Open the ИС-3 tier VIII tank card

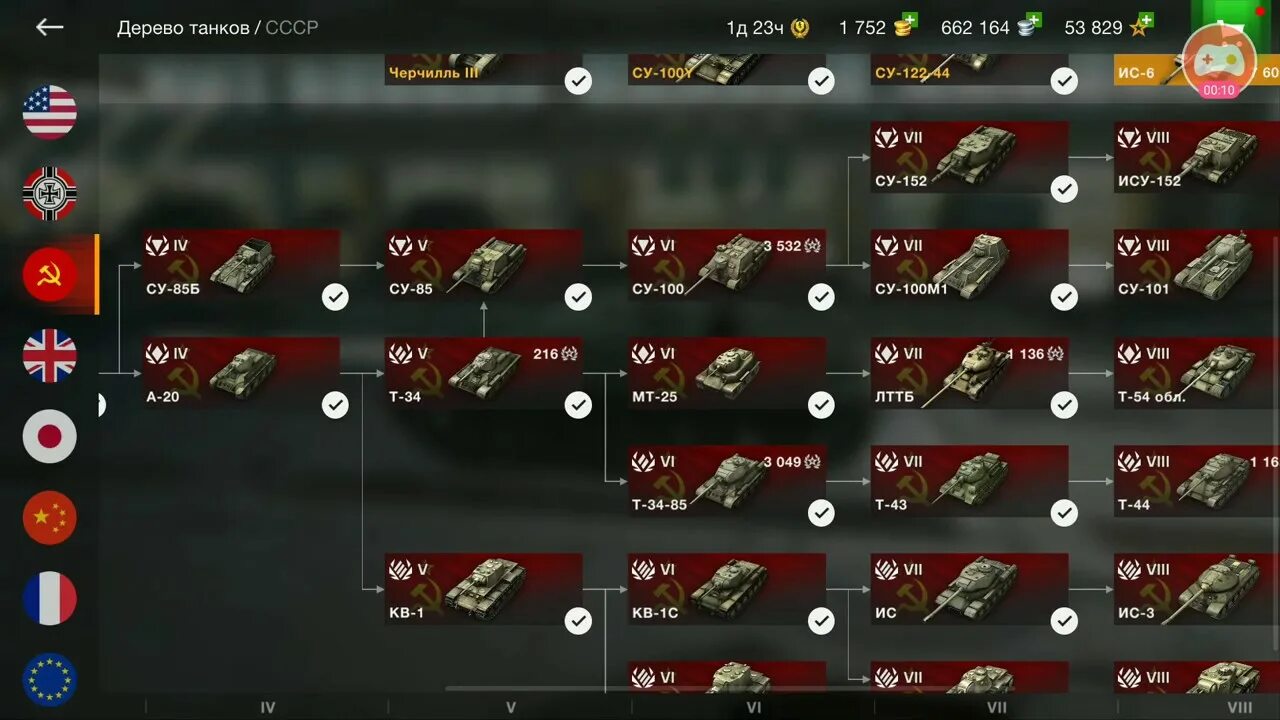click(x=1197, y=589)
